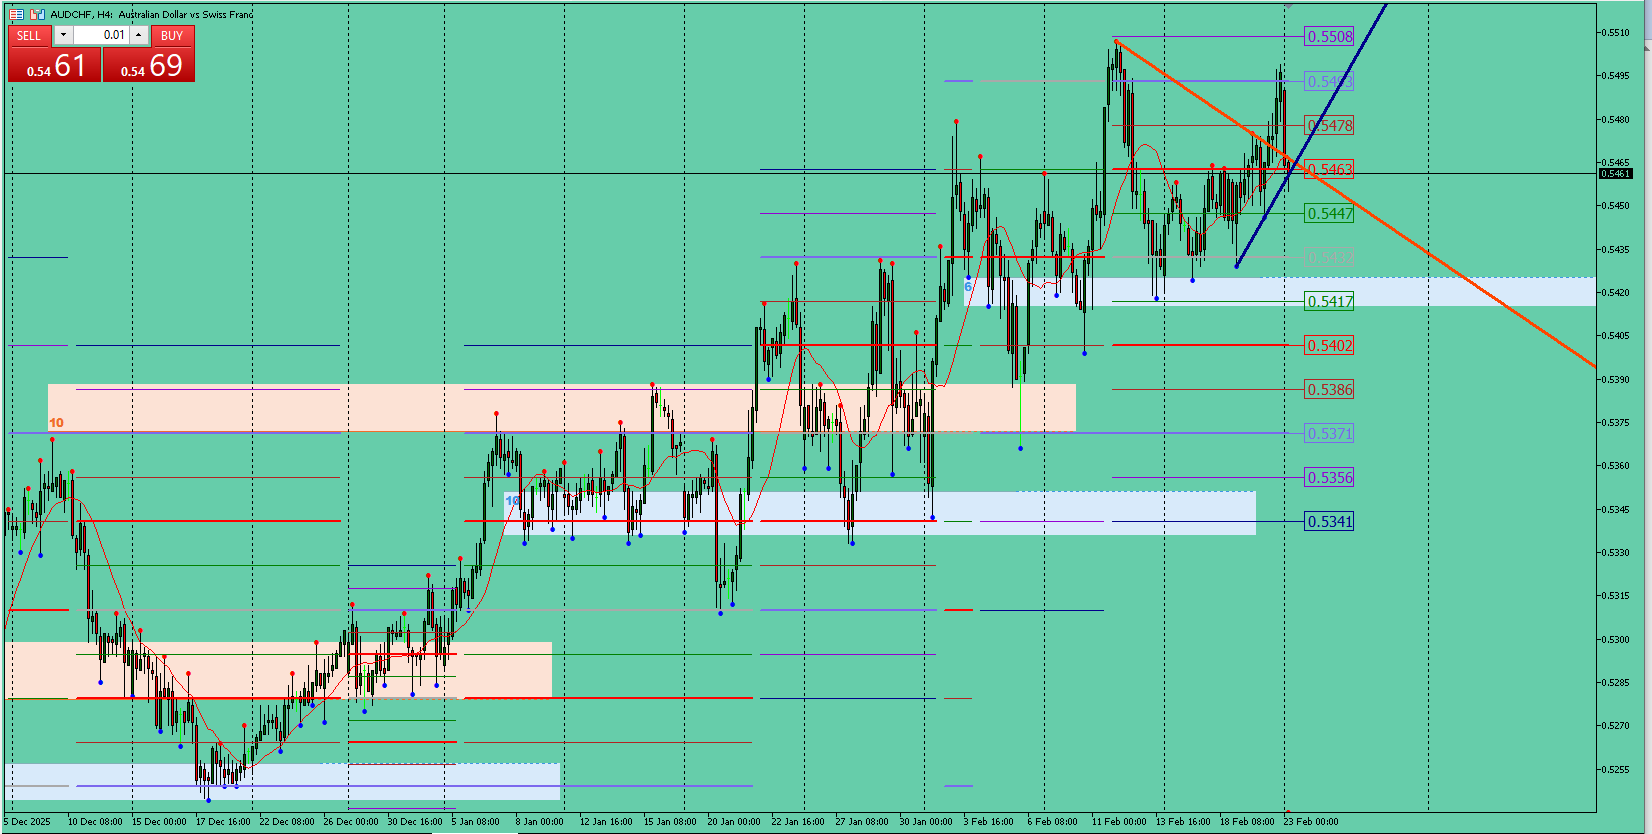Select the 0.5356 price level label
1652x834 pixels.
click(1329, 478)
